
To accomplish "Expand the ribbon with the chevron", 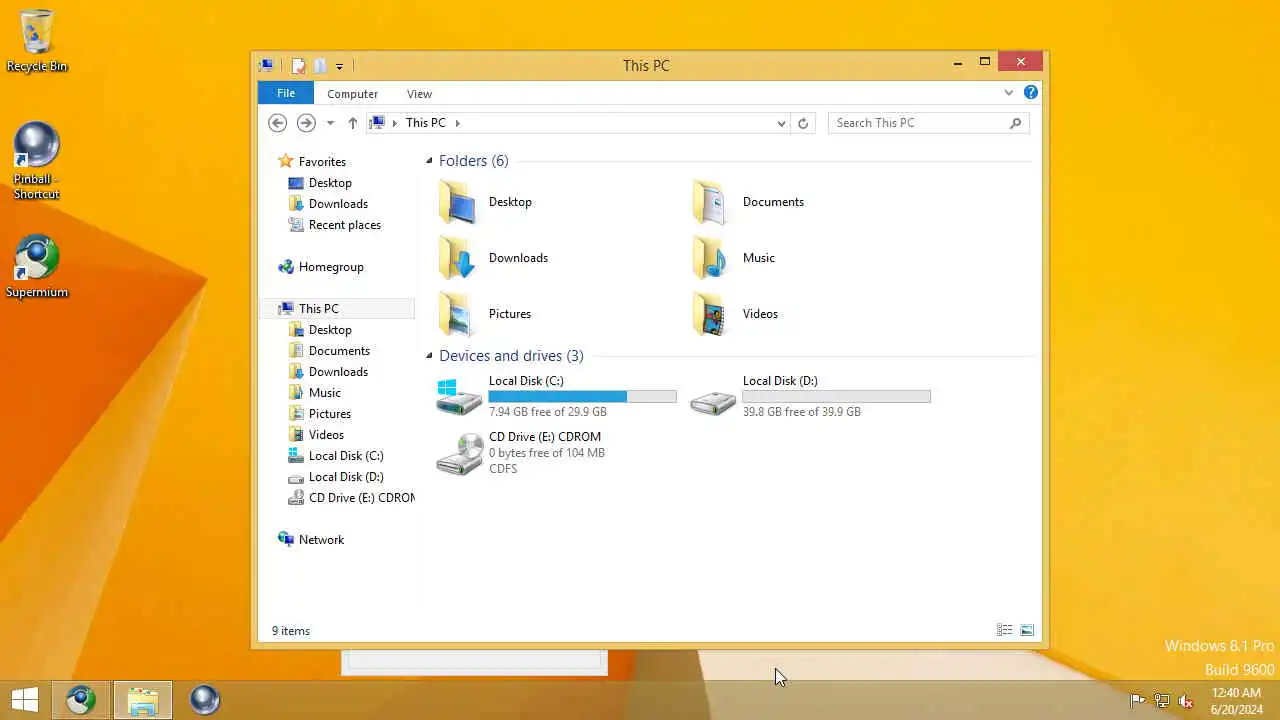I will [x=1008, y=93].
